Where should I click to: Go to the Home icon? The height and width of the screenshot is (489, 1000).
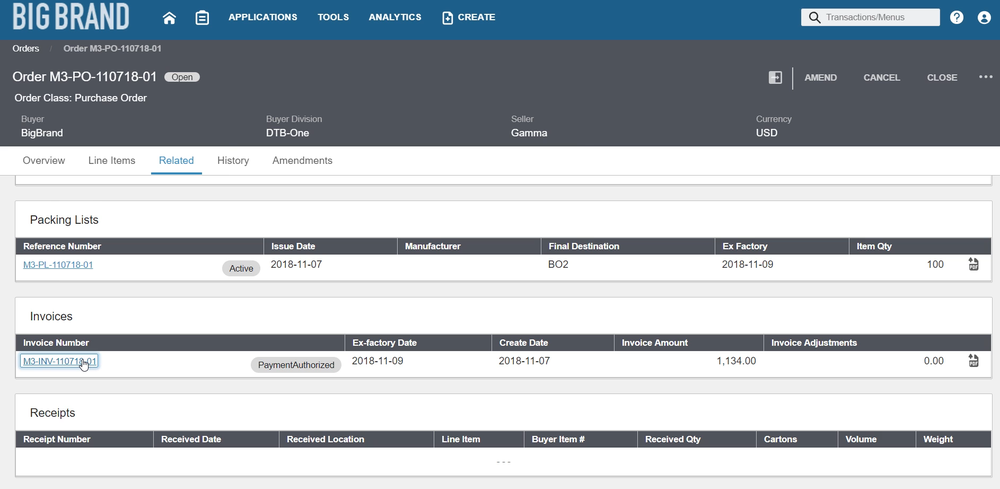pos(169,18)
